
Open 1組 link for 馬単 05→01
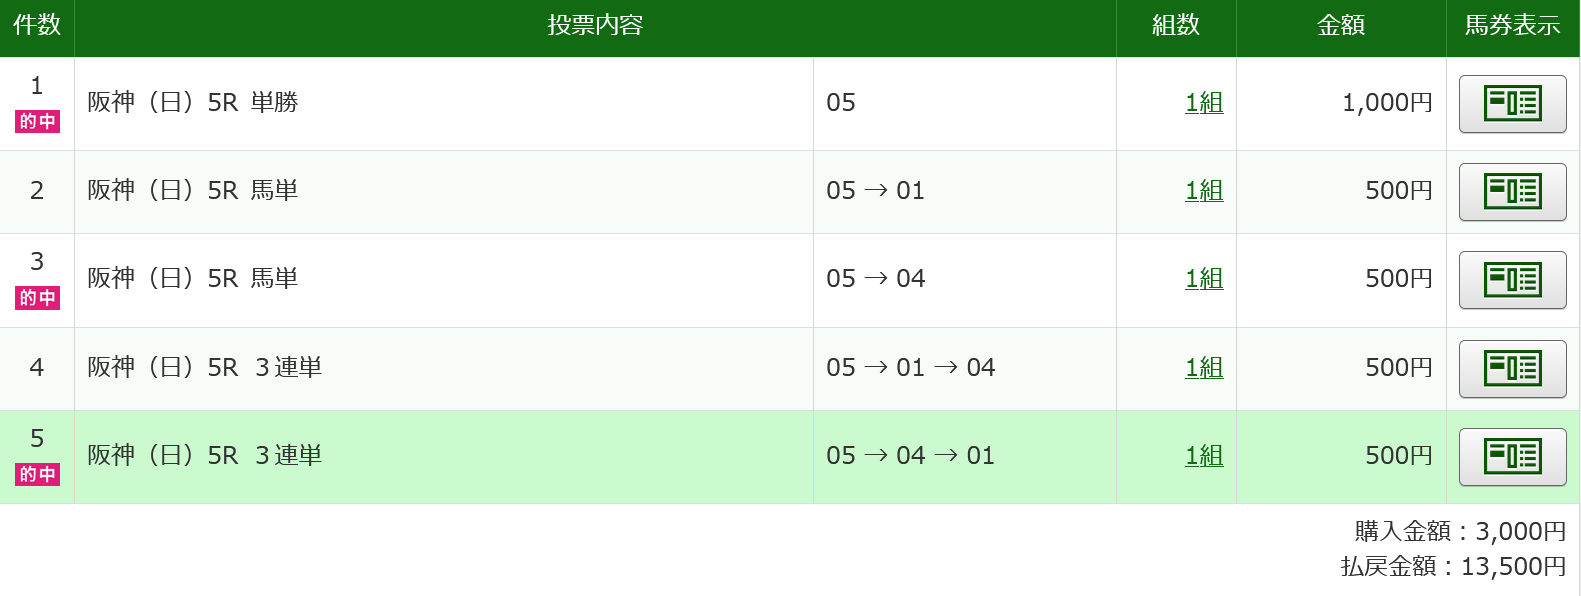pyautogui.click(x=1203, y=191)
